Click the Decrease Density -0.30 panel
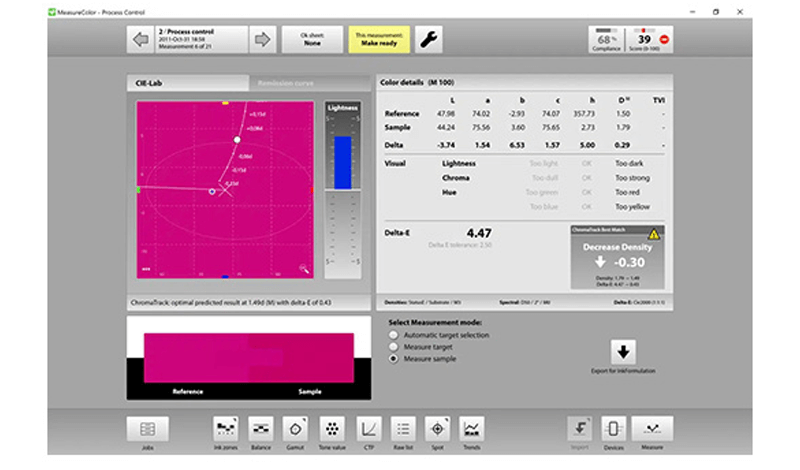 coord(617,258)
